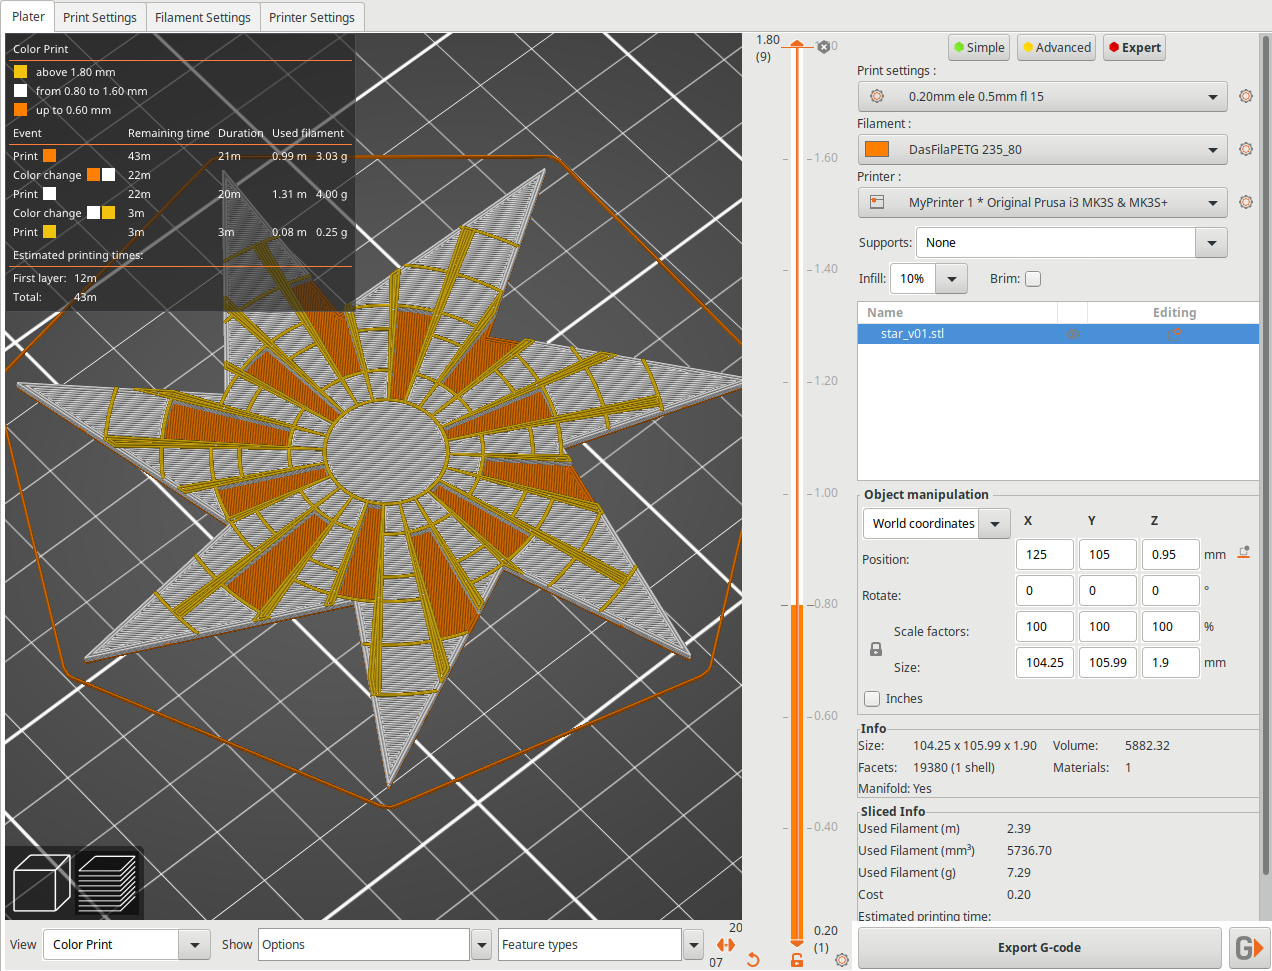Open the World coordinates dropdown
The image size is (1272, 971).
(x=994, y=524)
